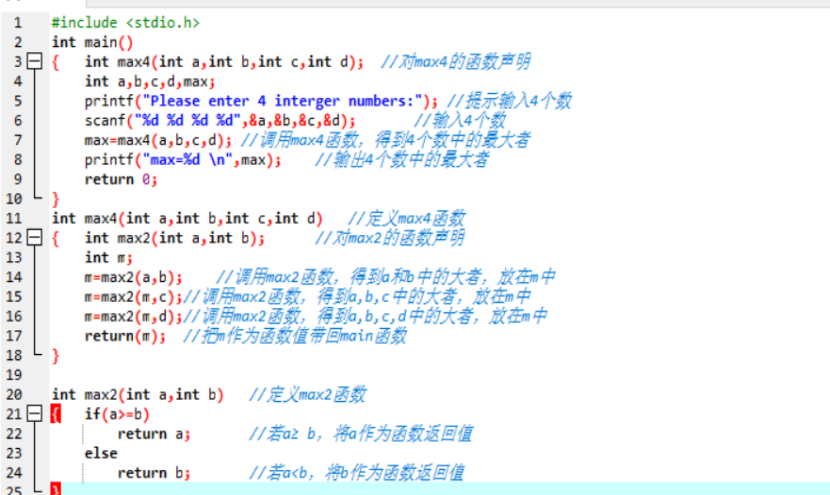Click the comment '//调用max4函数，得到4个数中的最大者'

[385, 140]
